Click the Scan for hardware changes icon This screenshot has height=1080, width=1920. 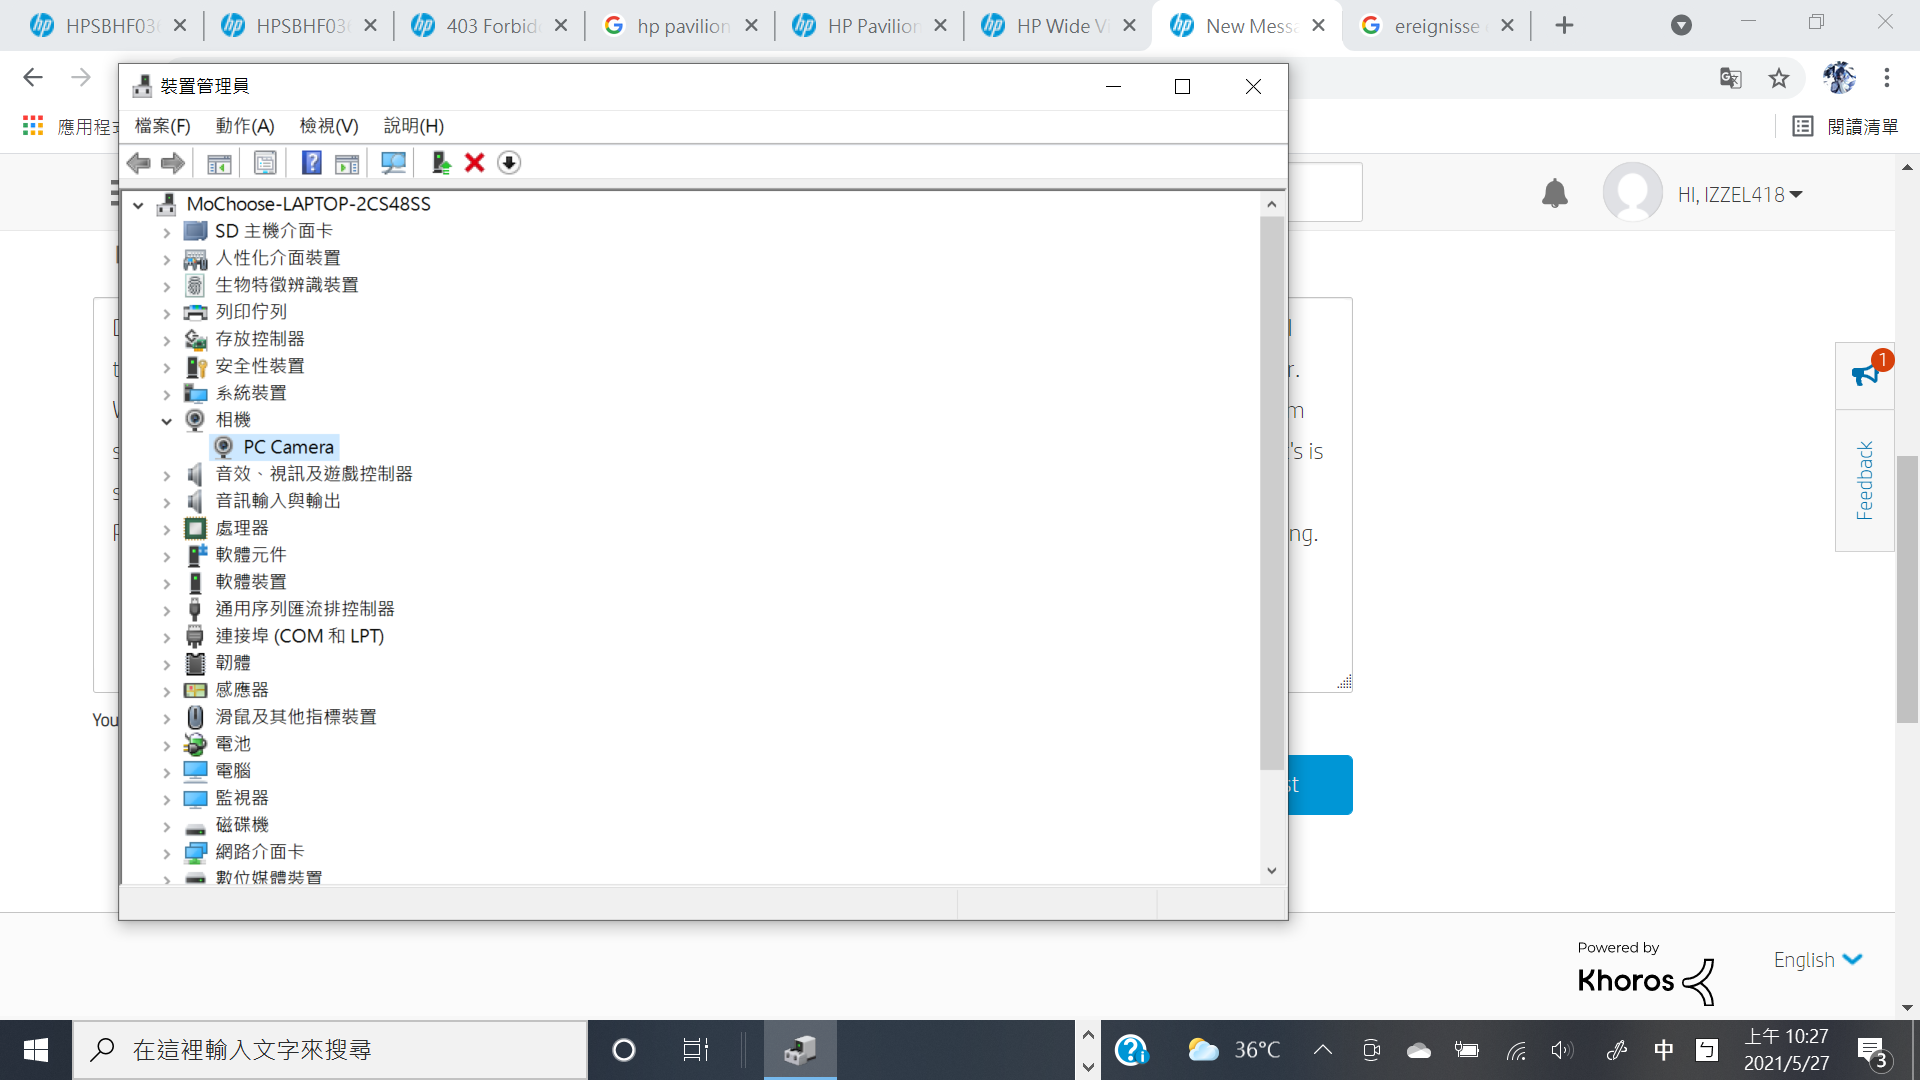pyautogui.click(x=393, y=162)
